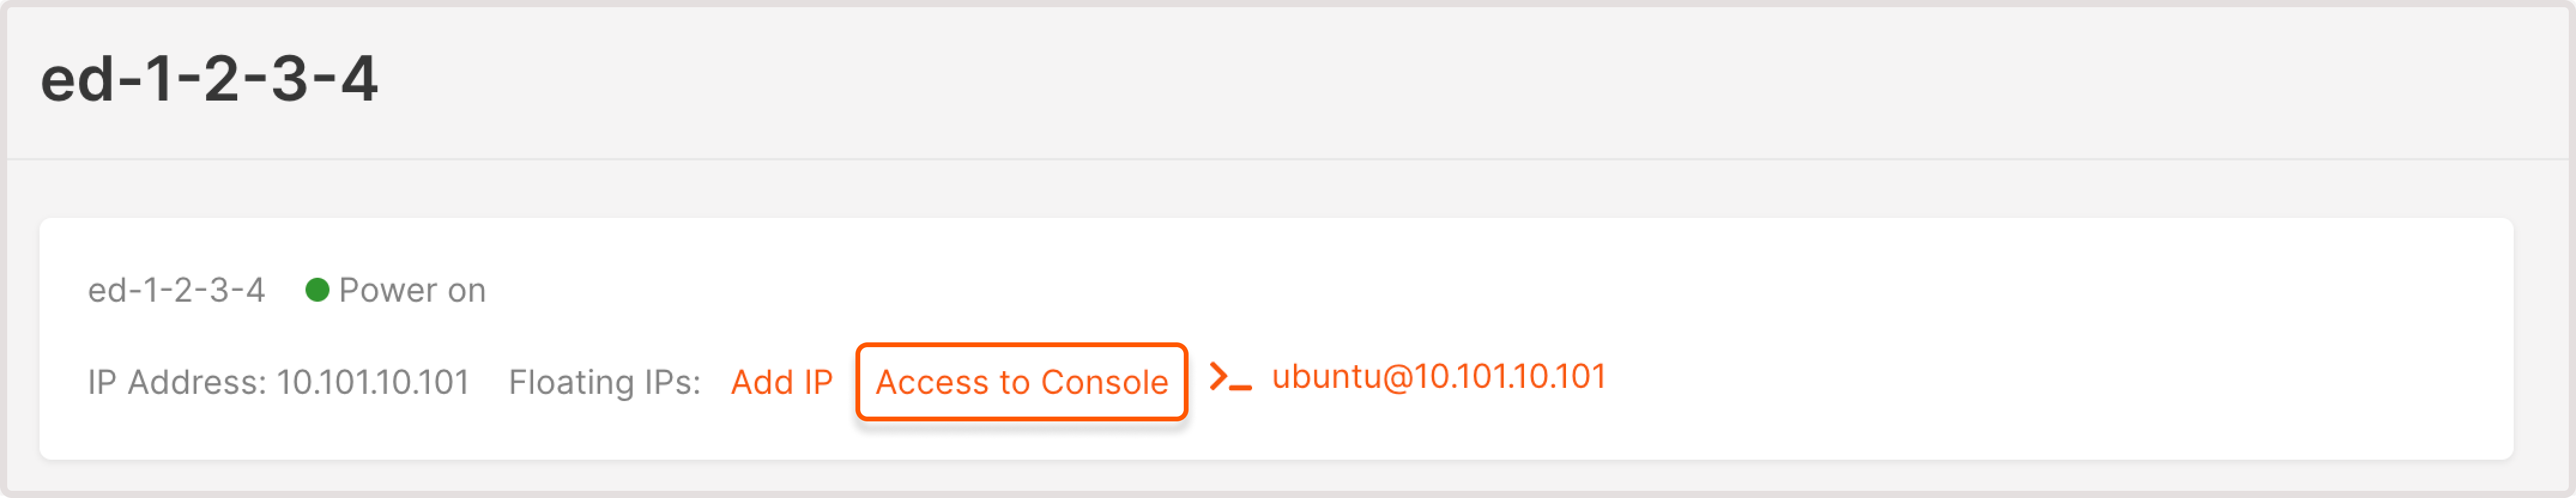This screenshot has width=2576, height=498.
Task: Click the ed-1-2-3-4 instance name label
Action: 178,290
